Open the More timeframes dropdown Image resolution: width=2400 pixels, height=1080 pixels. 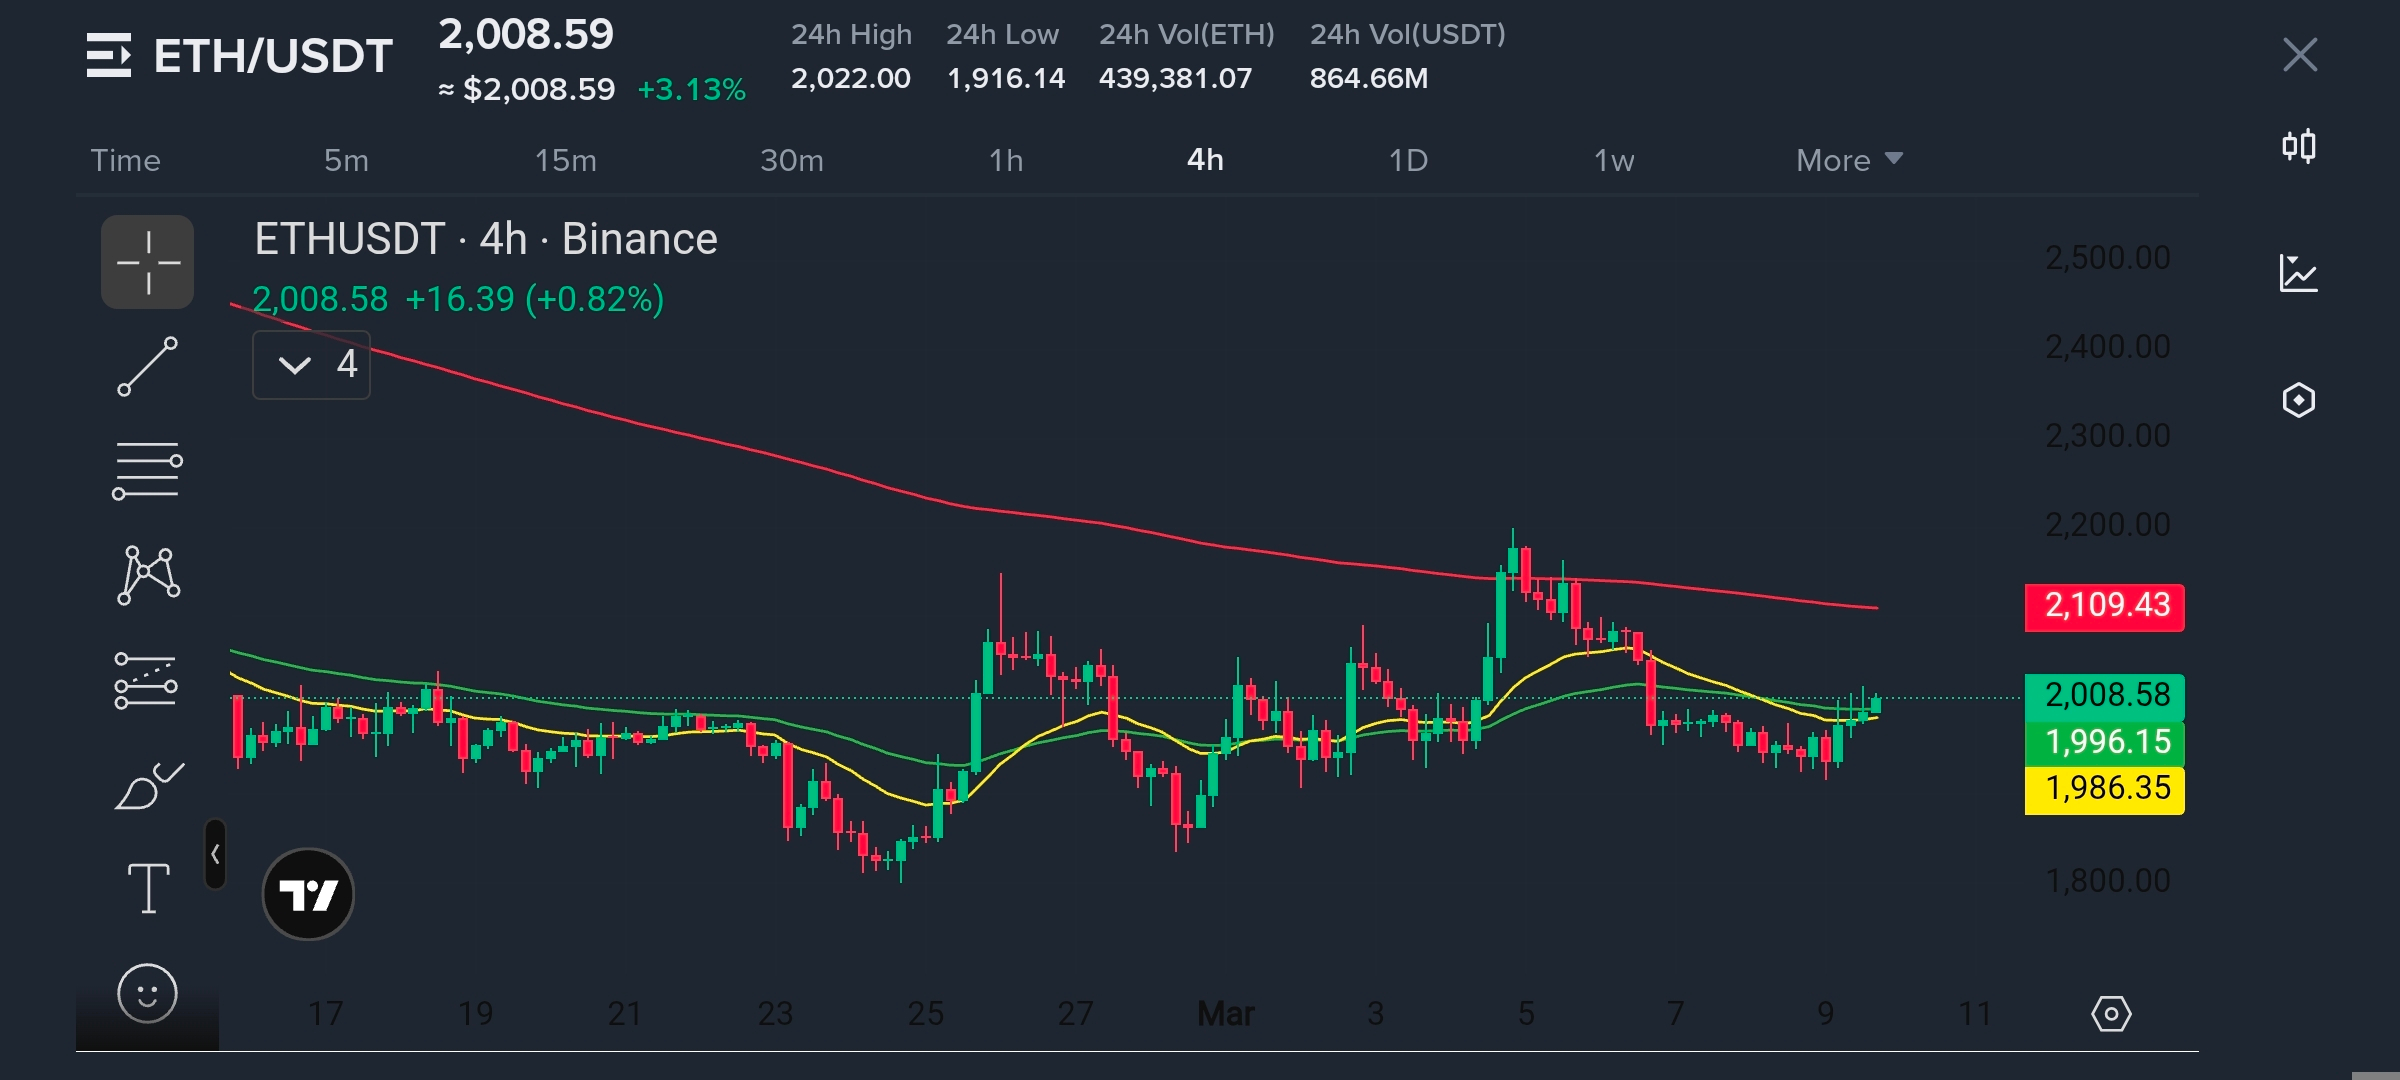[1848, 160]
